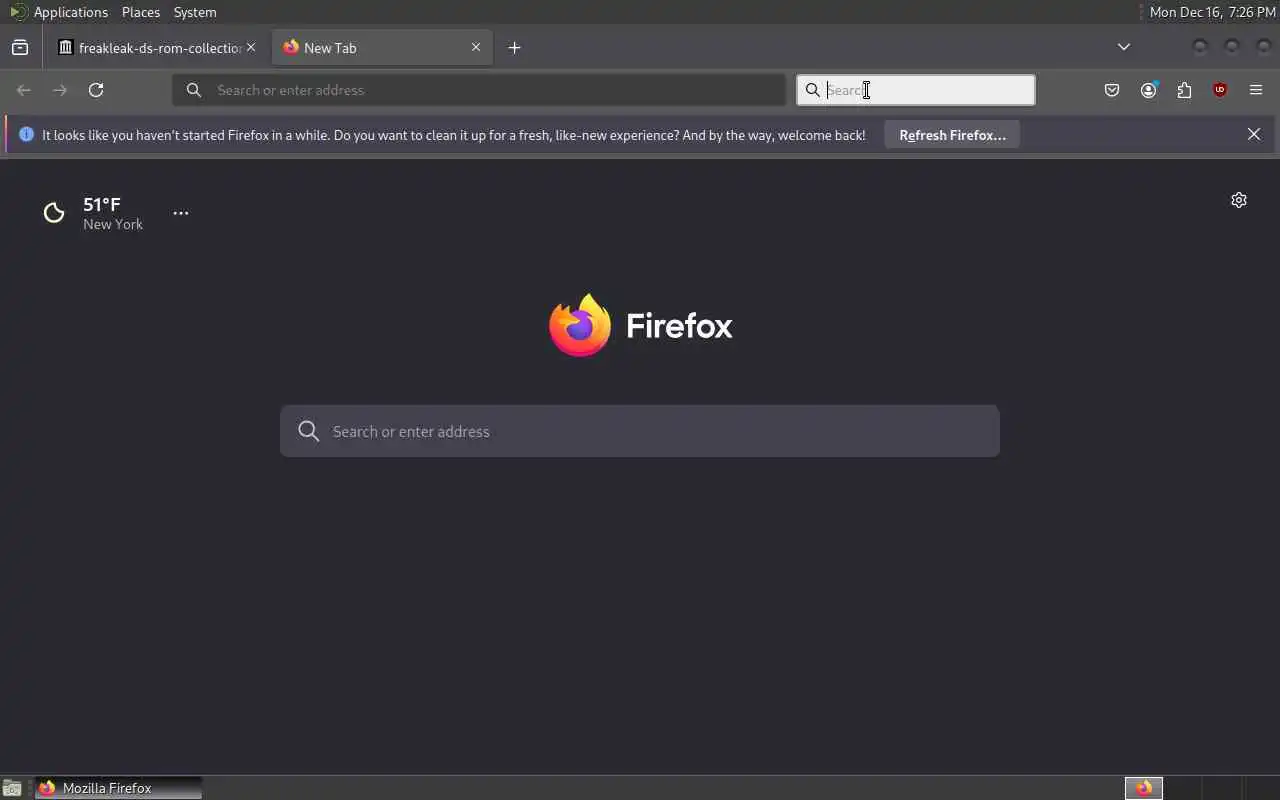Click the Refresh Firefox… button
1280x800 pixels.
pos(952,135)
